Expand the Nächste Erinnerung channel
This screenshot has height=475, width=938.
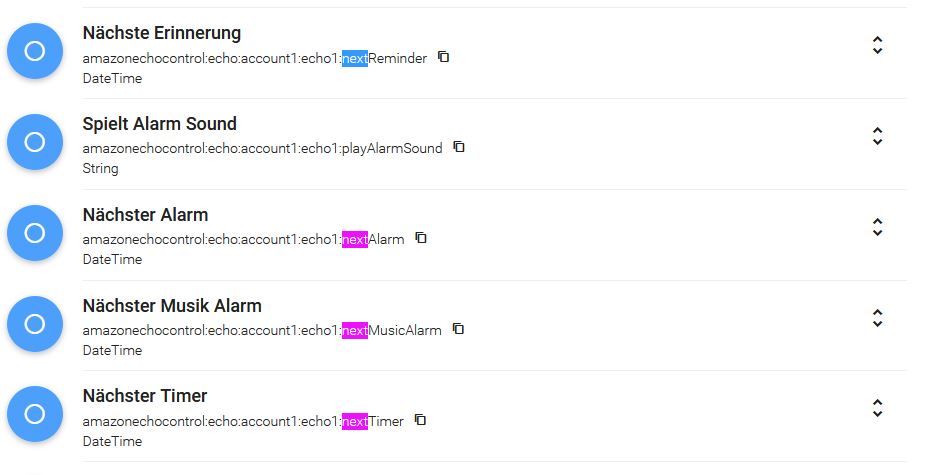tap(878, 45)
